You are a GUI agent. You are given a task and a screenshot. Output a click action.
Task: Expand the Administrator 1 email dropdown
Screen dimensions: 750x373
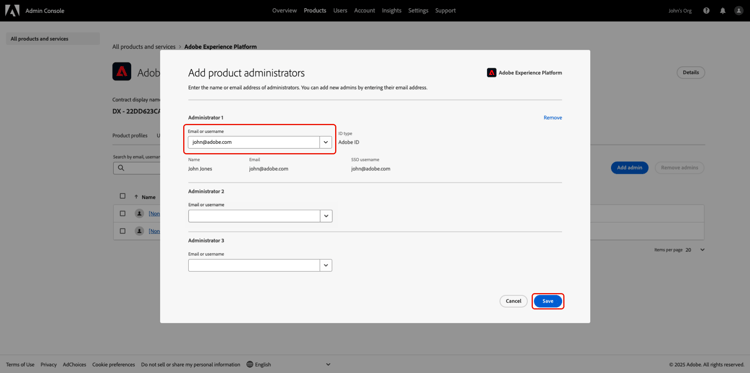pos(326,142)
